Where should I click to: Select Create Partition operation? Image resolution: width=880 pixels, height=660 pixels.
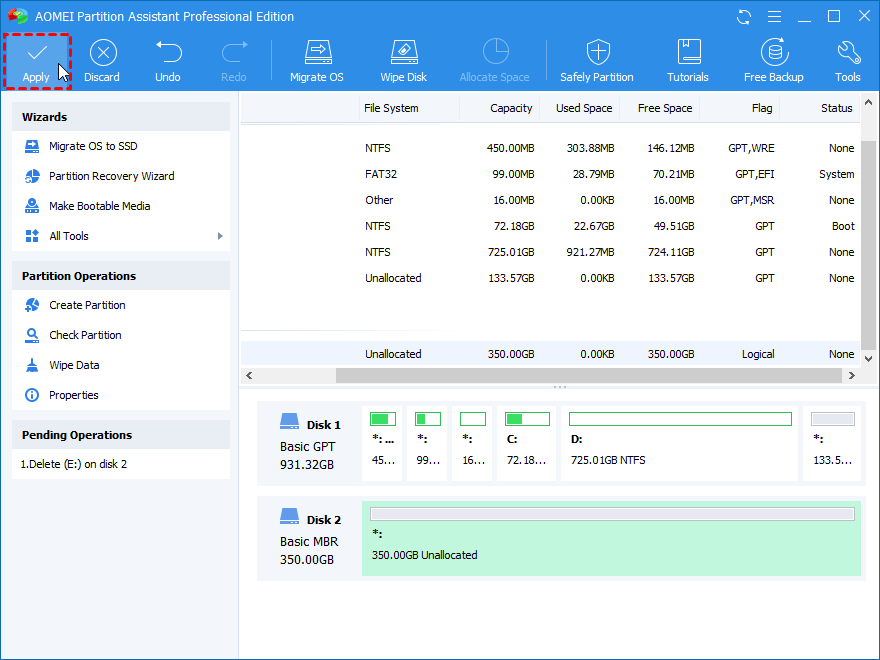point(87,305)
